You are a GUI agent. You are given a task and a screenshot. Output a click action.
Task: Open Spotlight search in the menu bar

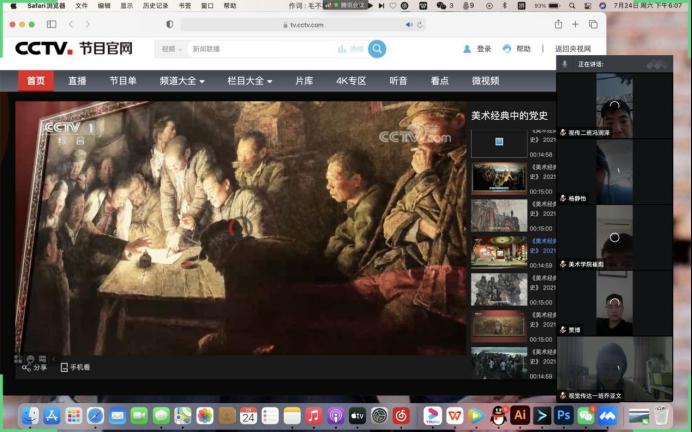572,6
